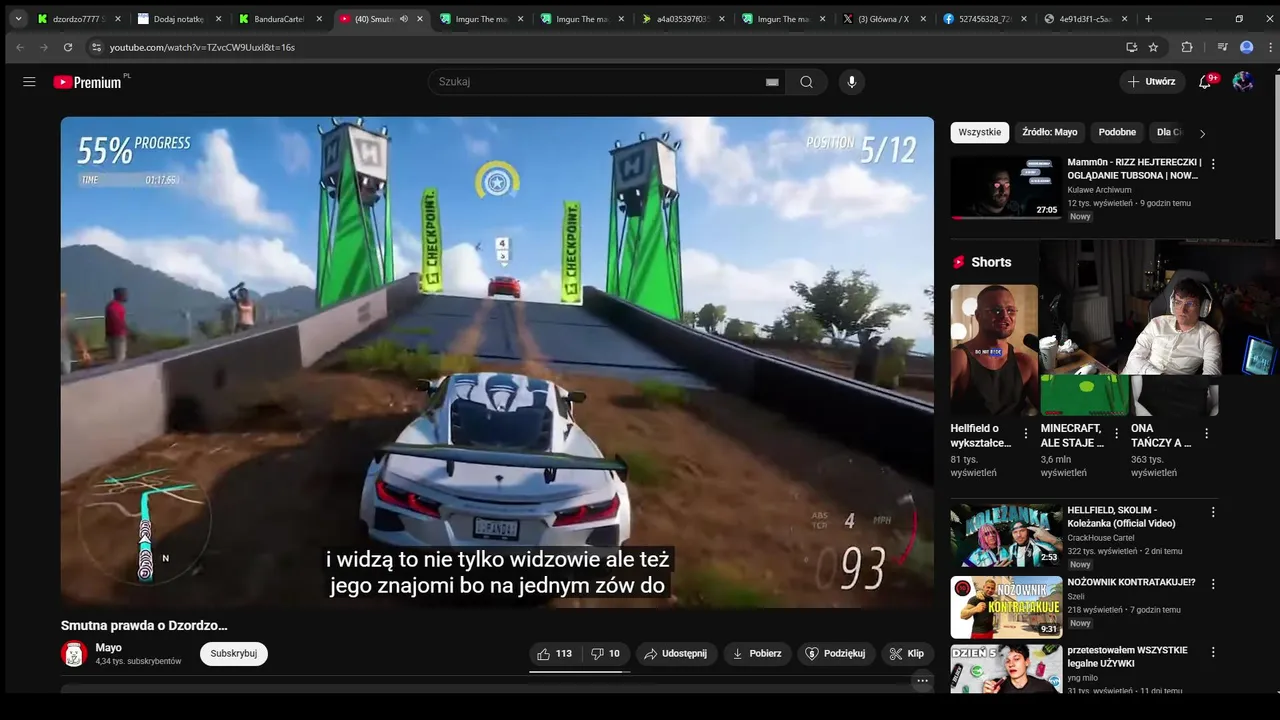1280x720 pixels.
Task: Open YouTube notifications bell
Action: coord(1205,82)
